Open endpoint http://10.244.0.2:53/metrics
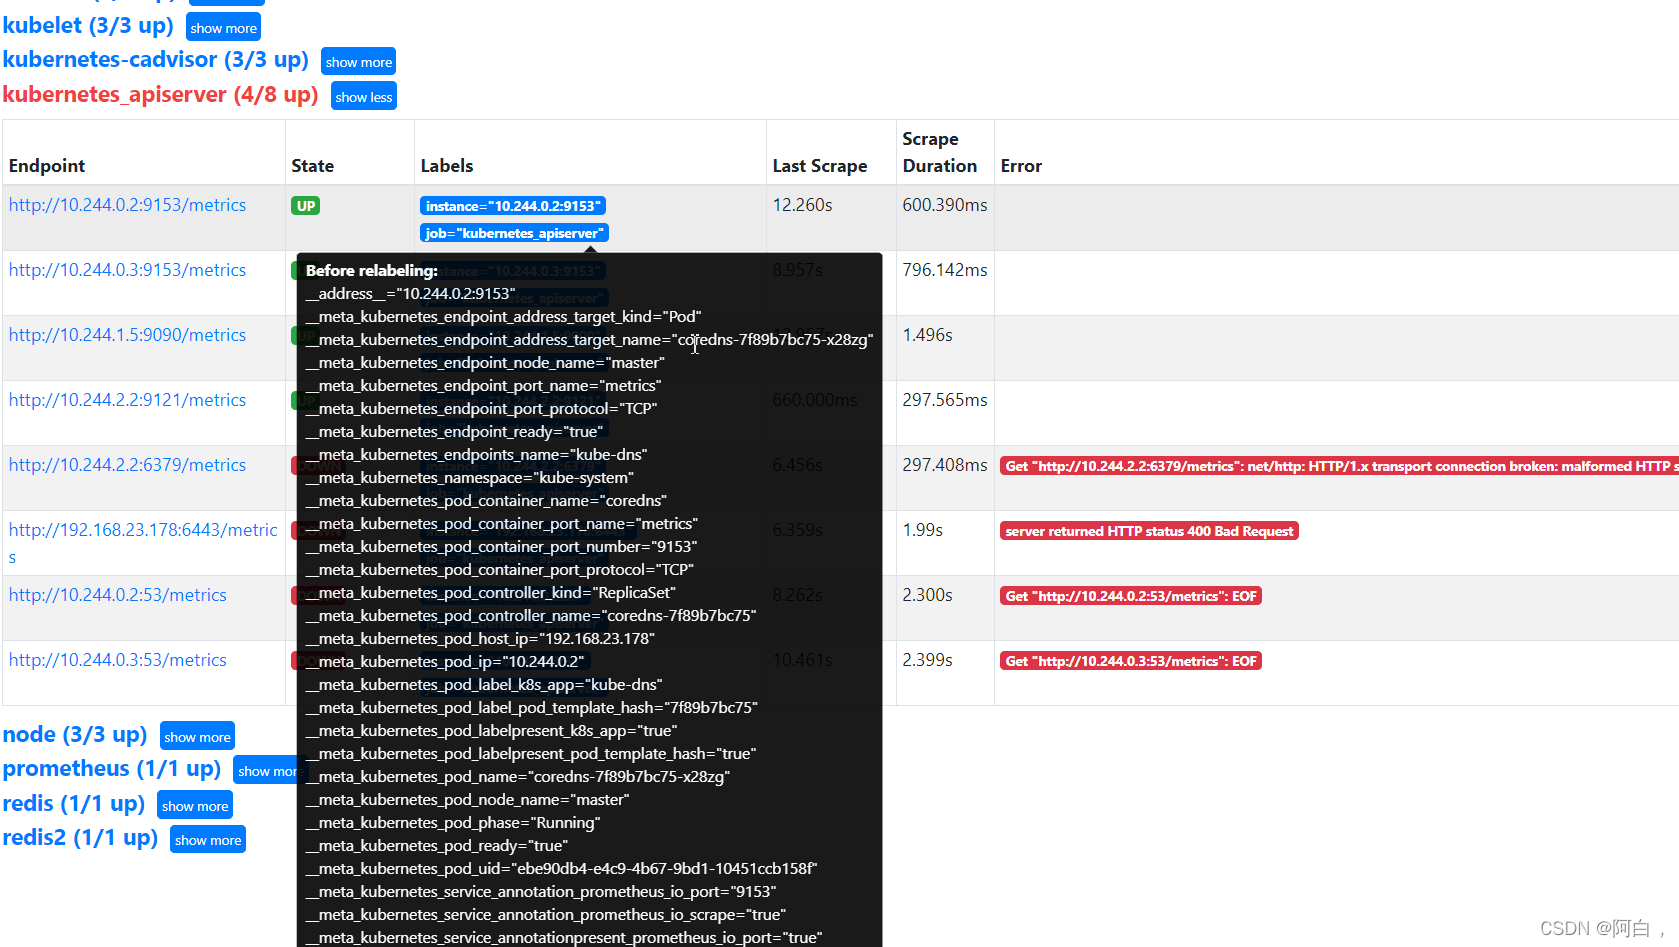1679x947 pixels. coord(118,595)
